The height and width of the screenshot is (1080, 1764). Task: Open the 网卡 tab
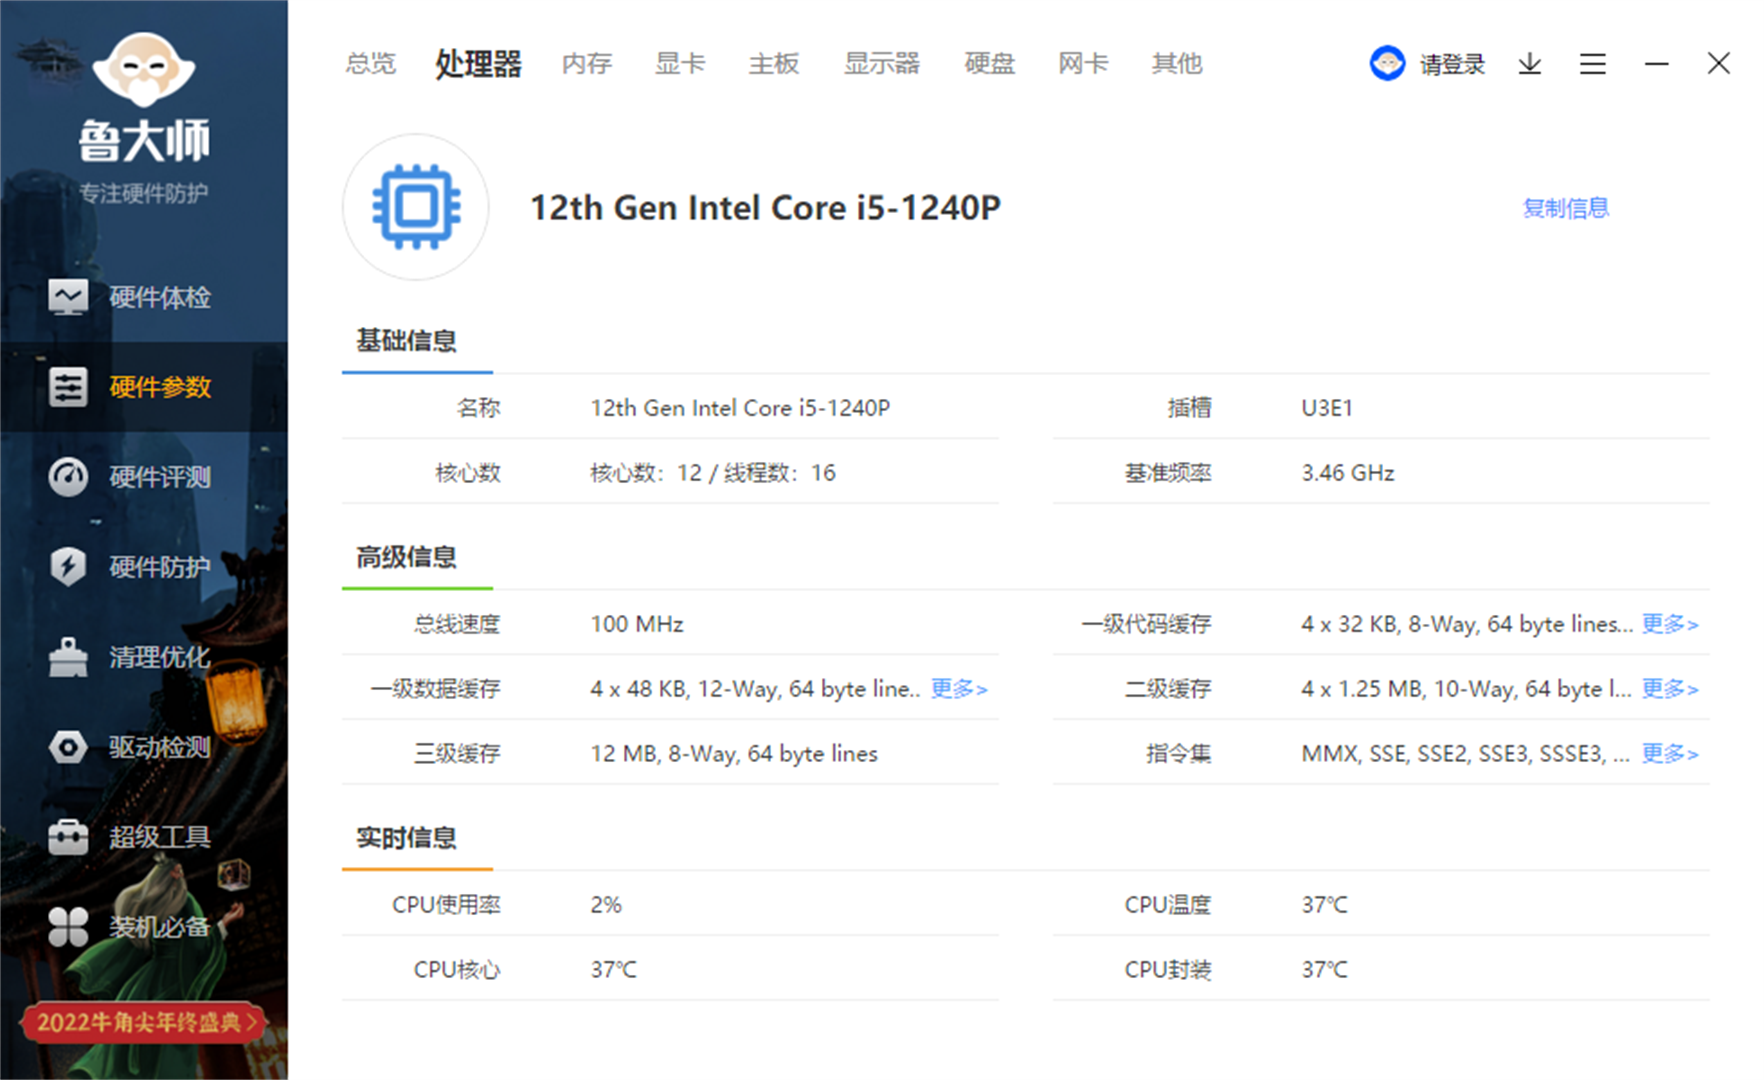click(x=1084, y=64)
